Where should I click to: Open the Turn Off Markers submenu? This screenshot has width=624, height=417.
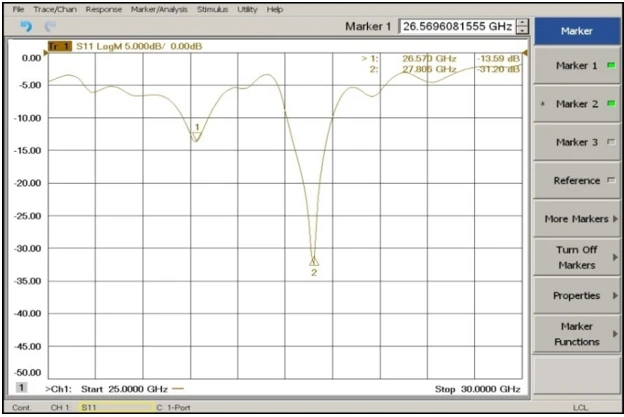click(x=577, y=257)
